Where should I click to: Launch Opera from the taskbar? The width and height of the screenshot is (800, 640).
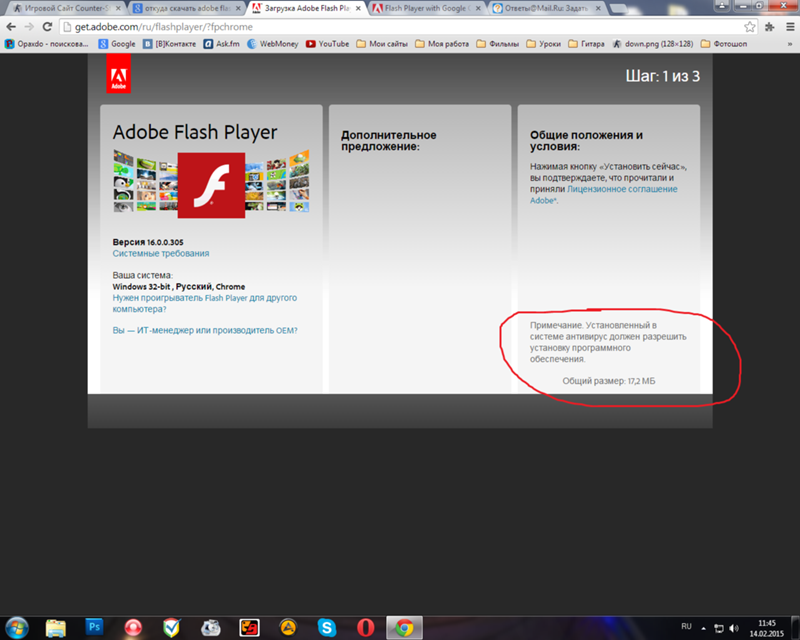point(365,627)
